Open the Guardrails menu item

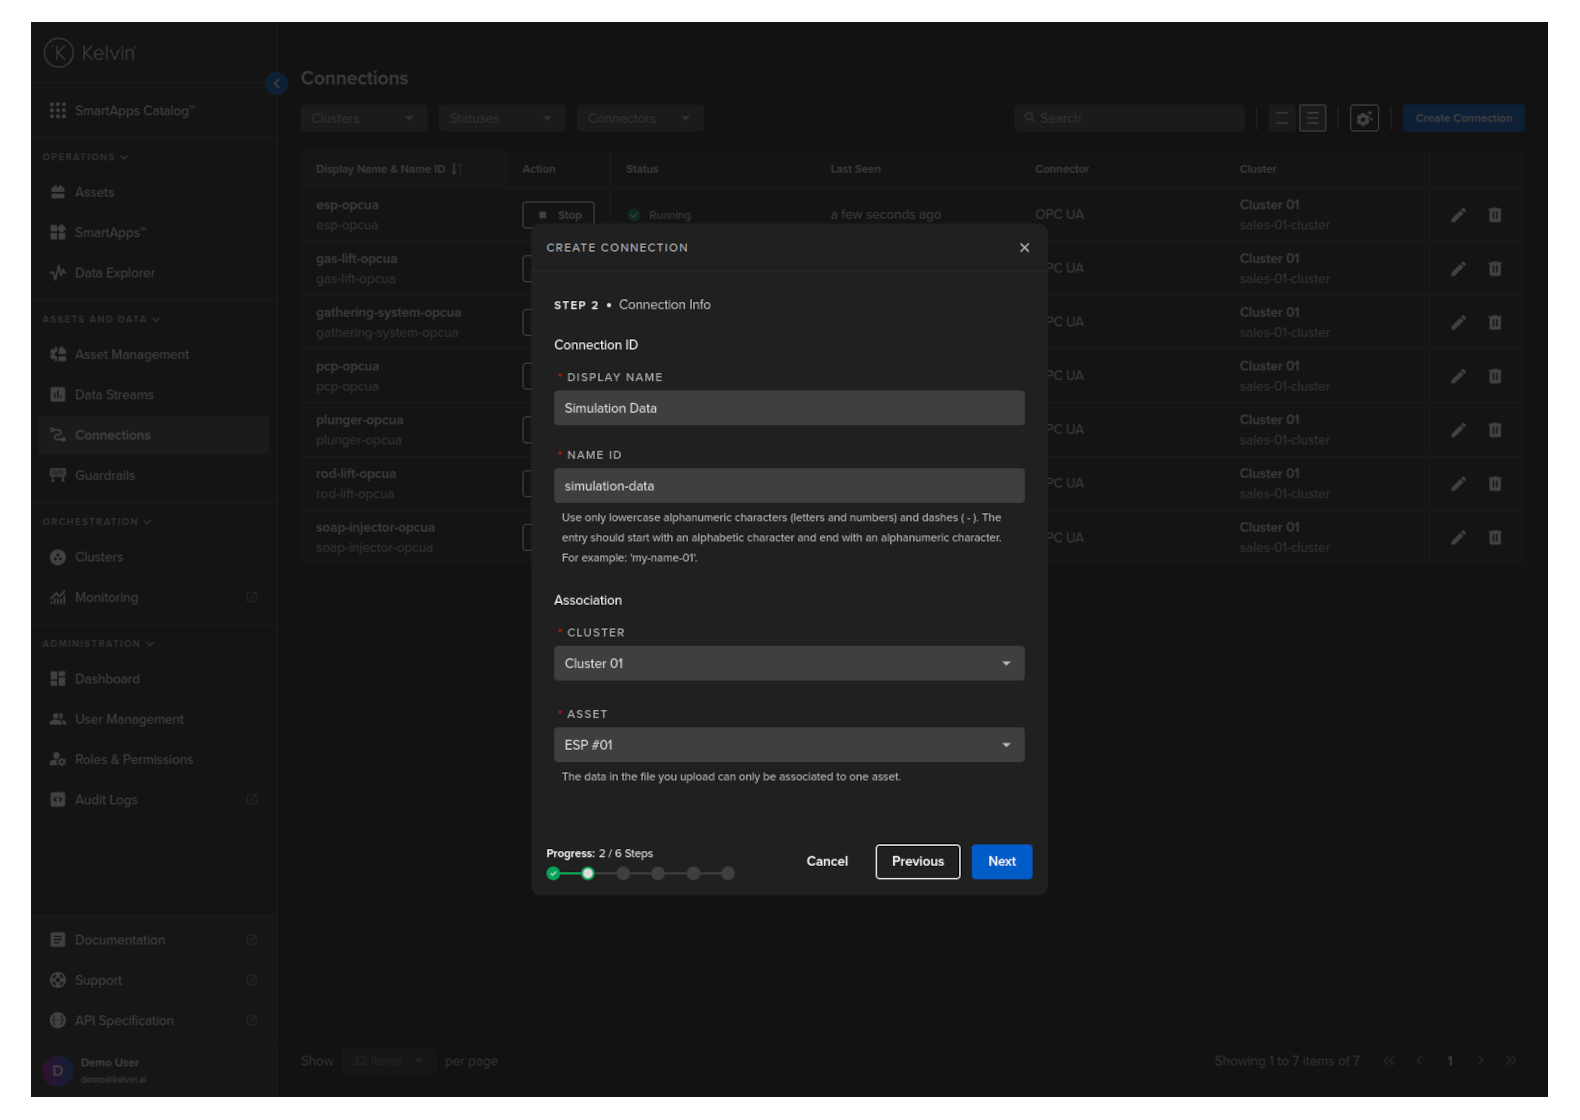click(105, 476)
